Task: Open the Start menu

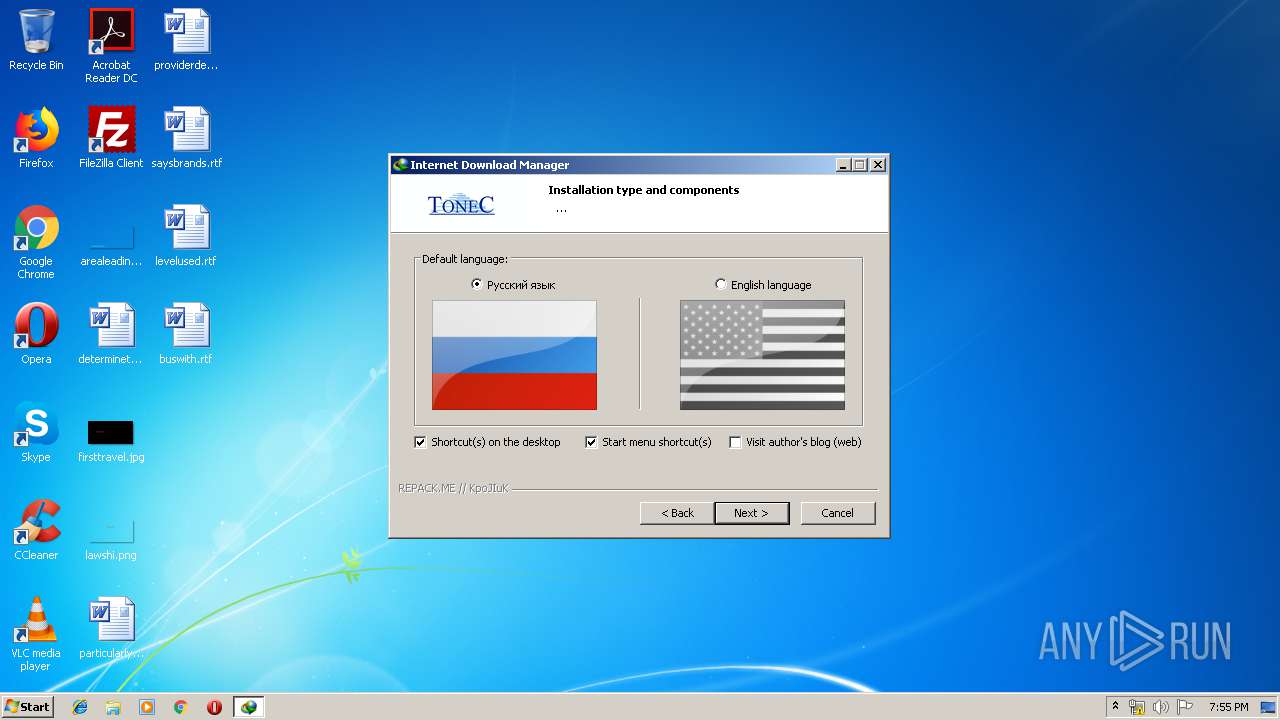Action: tap(27, 707)
